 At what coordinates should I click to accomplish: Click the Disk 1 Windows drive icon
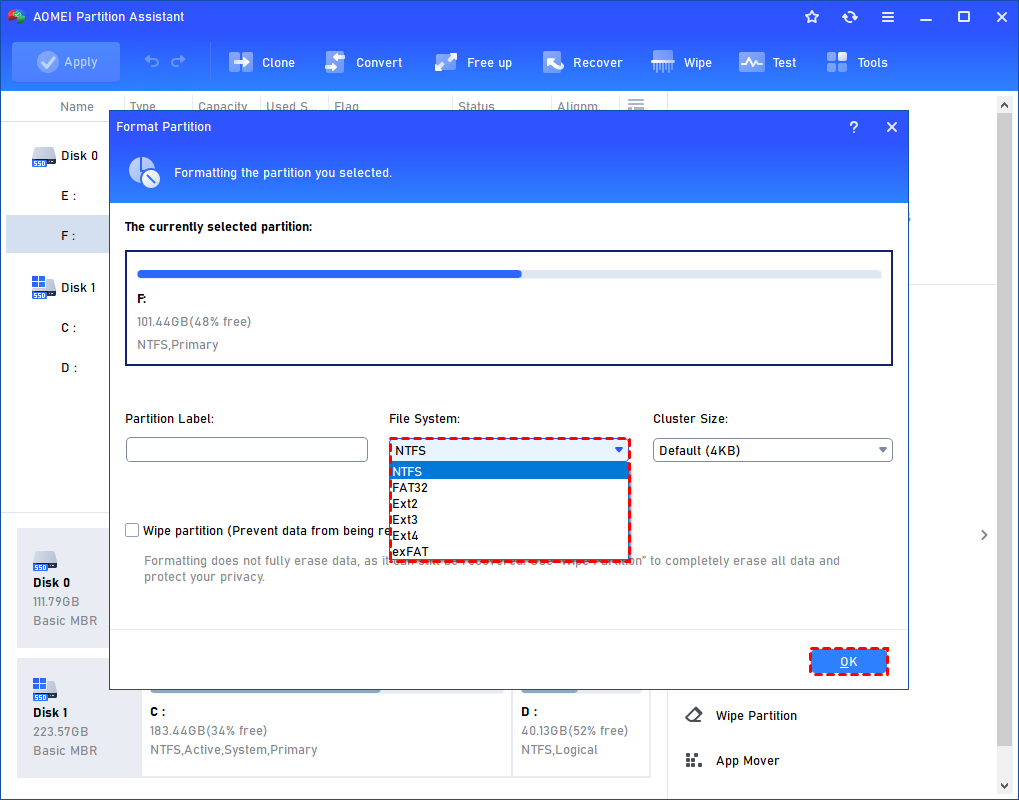(44, 287)
